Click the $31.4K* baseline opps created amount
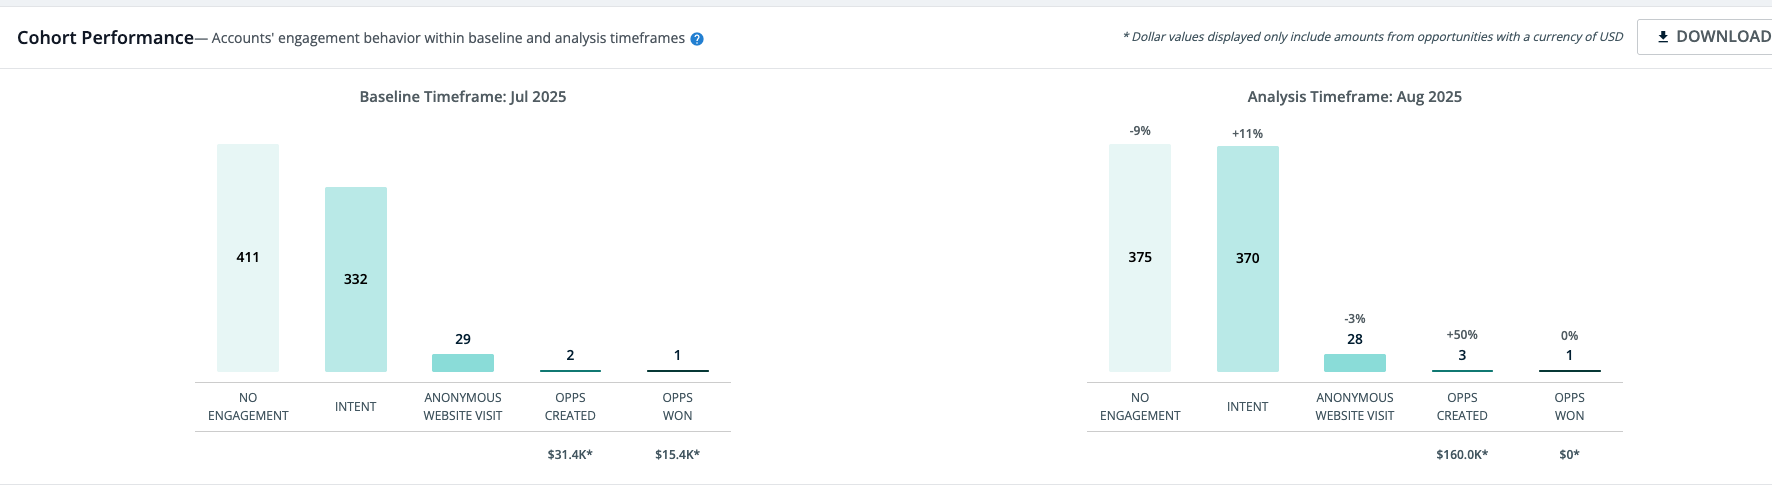The height and width of the screenshot is (485, 1772). (570, 454)
